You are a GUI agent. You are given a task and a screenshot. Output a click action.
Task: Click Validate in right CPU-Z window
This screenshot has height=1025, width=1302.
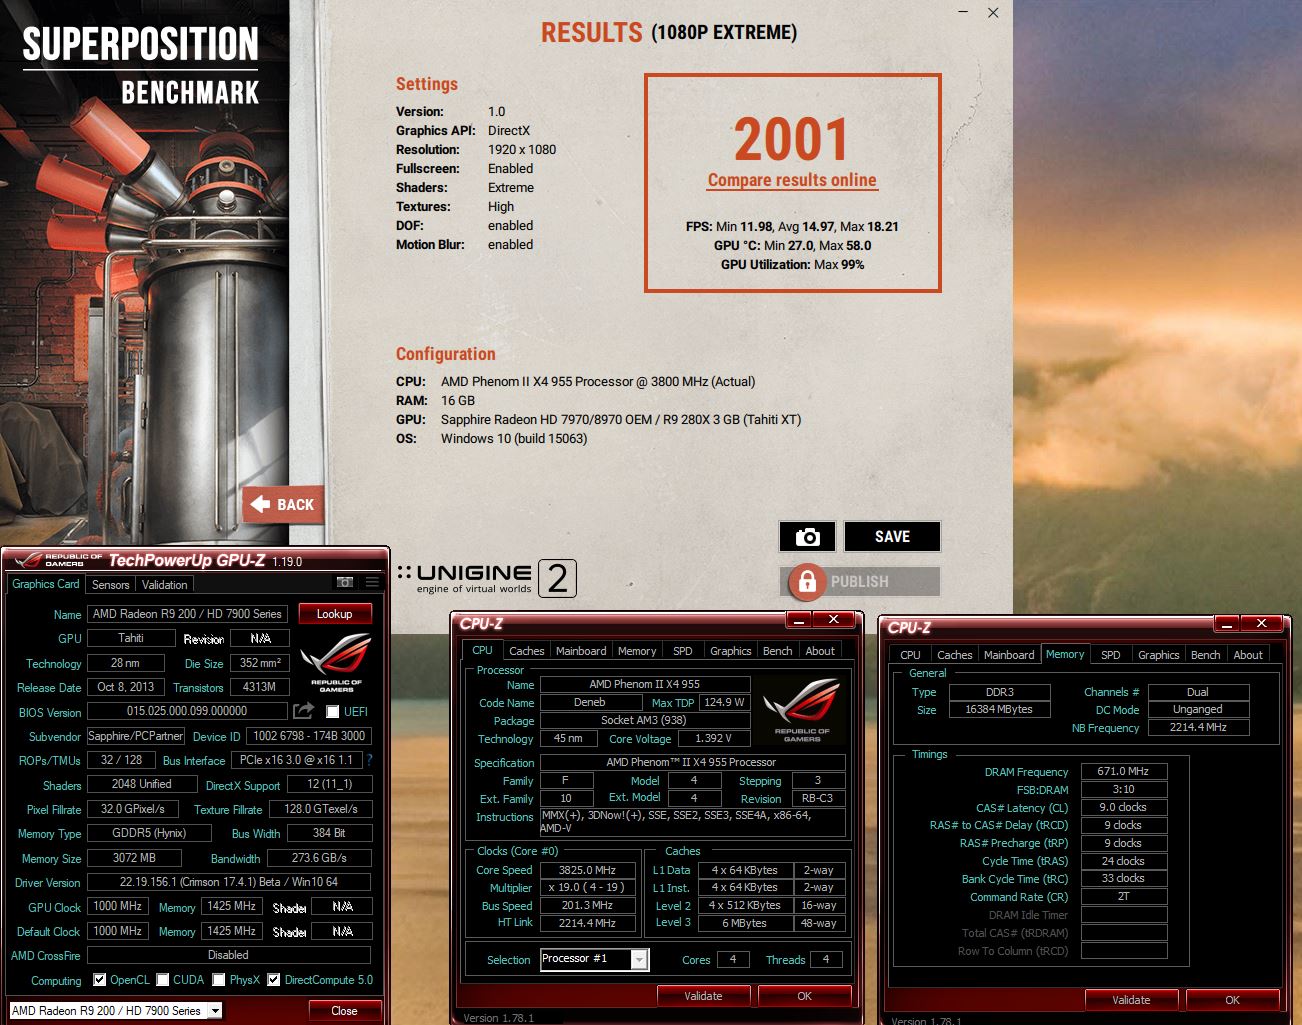click(x=1131, y=1000)
